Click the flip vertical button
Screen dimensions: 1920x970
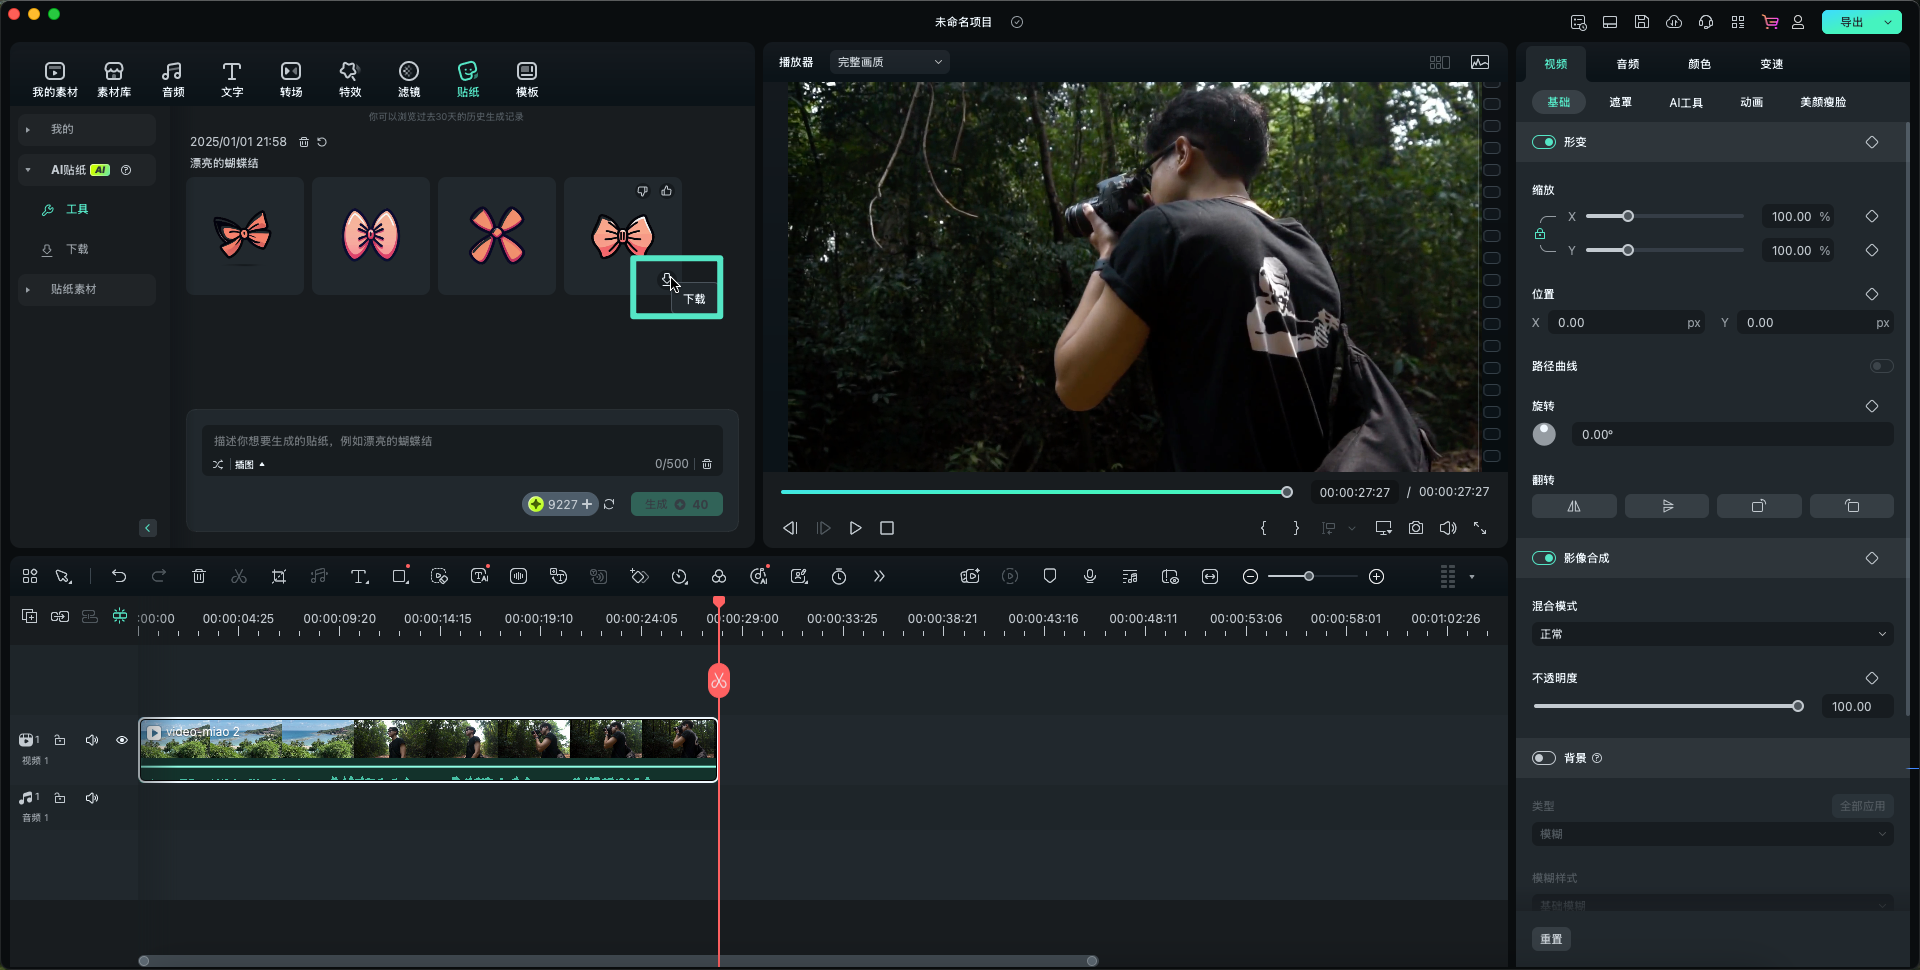tap(1667, 506)
